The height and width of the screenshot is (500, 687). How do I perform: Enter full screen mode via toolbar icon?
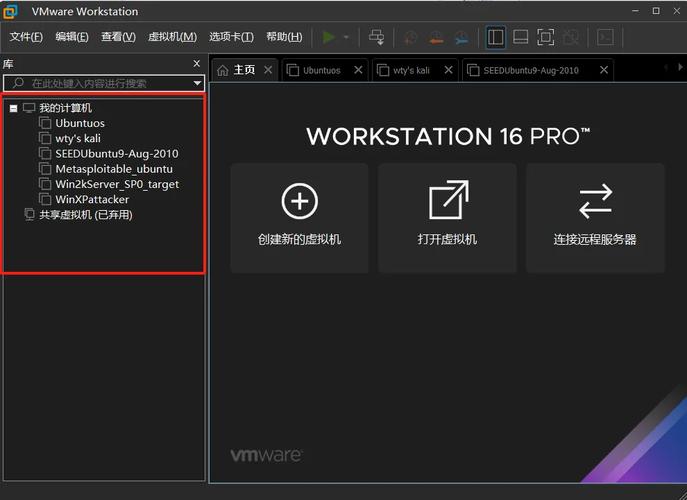pyautogui.click(x=545, y=37)
